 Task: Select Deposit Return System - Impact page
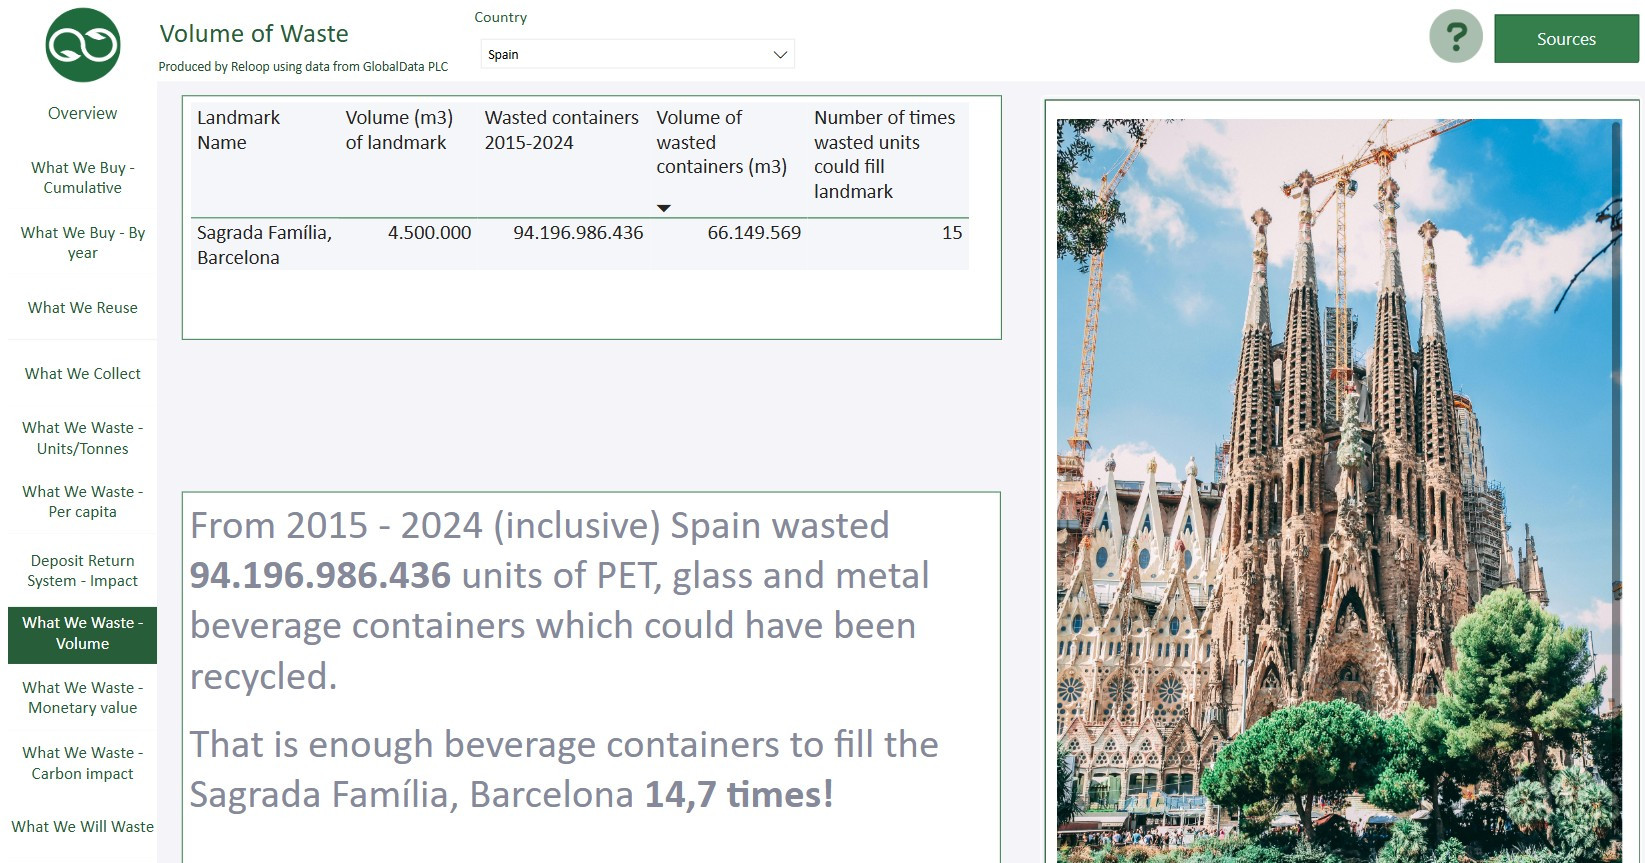pyautogui.click(x=82, y=570)
